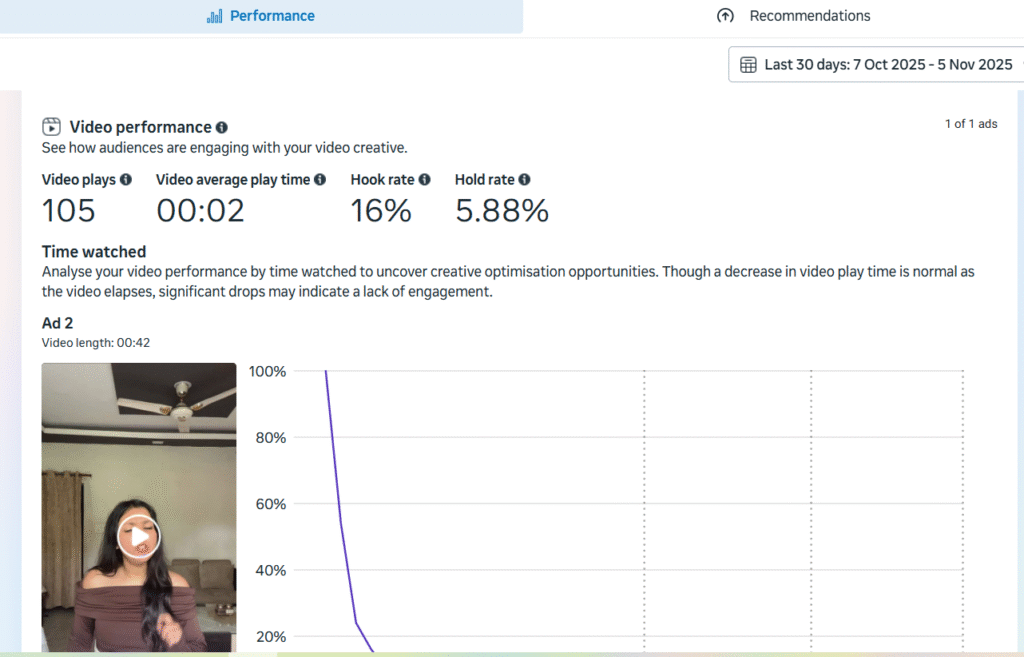Image resolution: width=1024 pixels, height=657 pixels.
Task: Show info for Video average play time
Action: pos(320,180)
